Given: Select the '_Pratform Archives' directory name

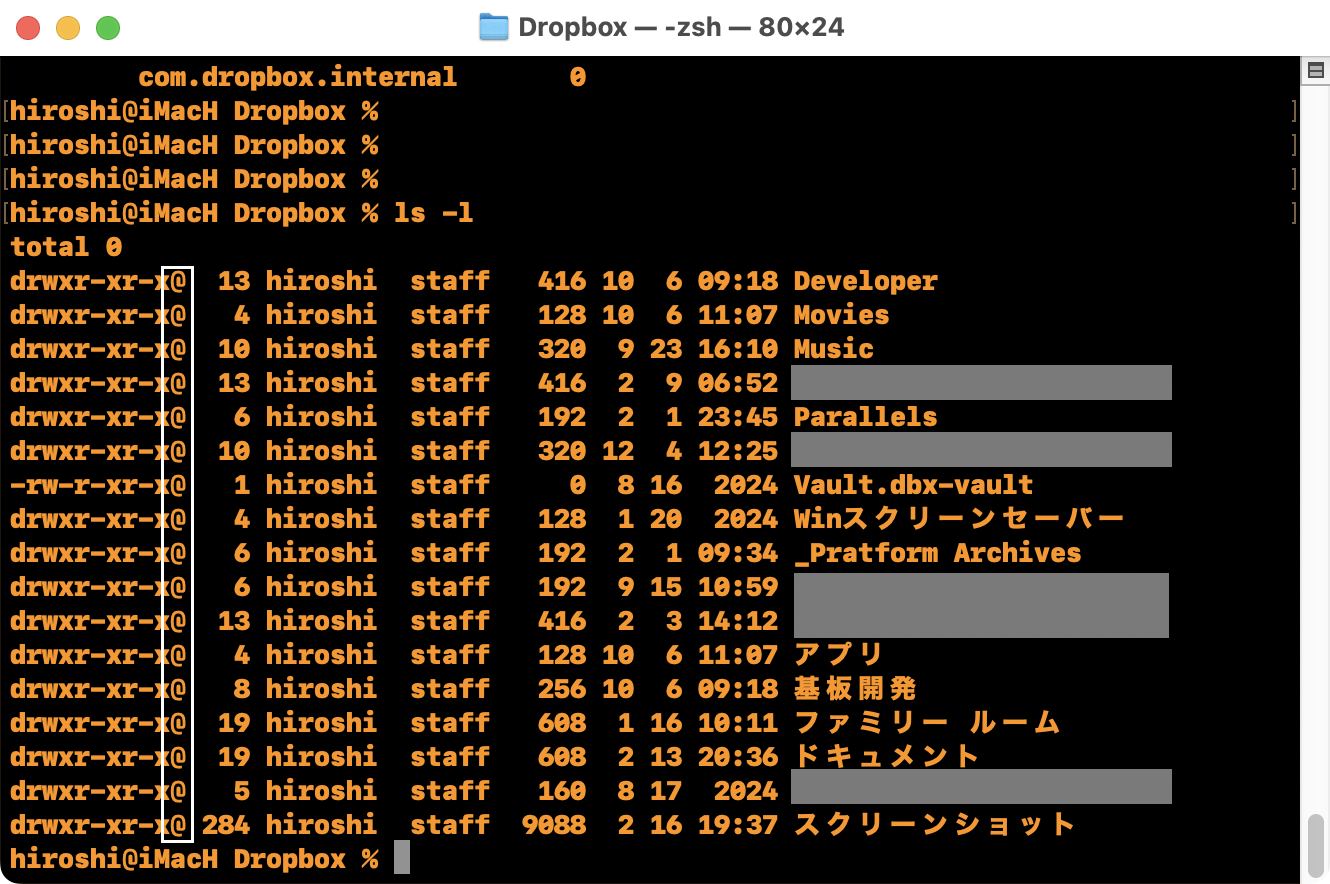Looking at the screenshot, I should (936, 552).
